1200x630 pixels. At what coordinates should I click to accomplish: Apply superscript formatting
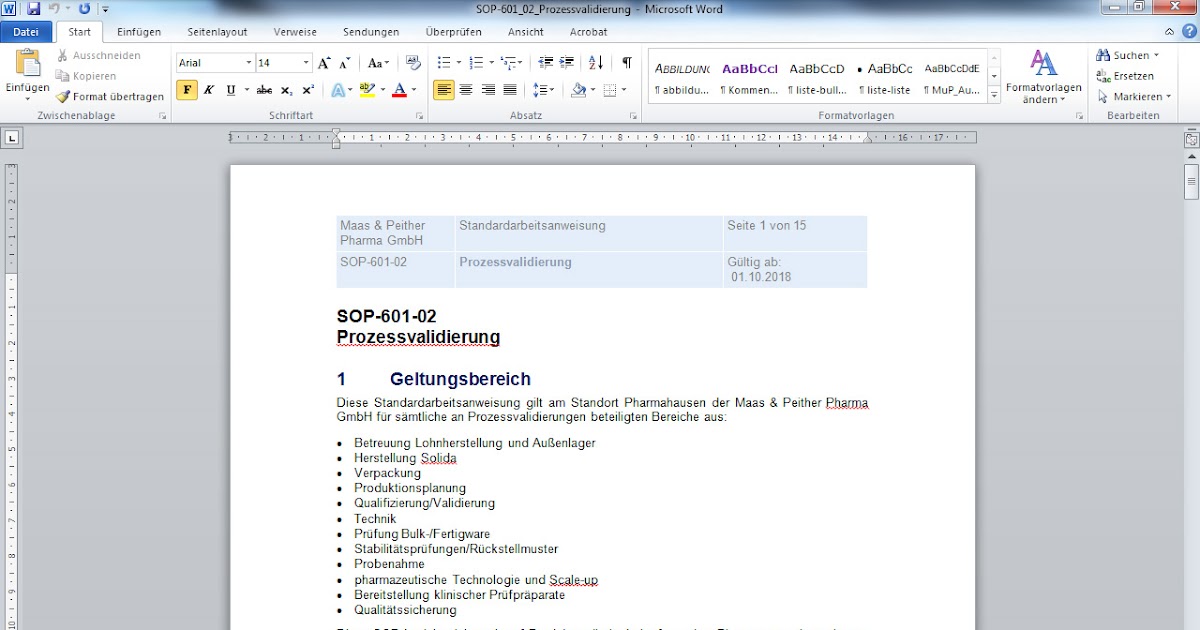click(x=308, y=90)
